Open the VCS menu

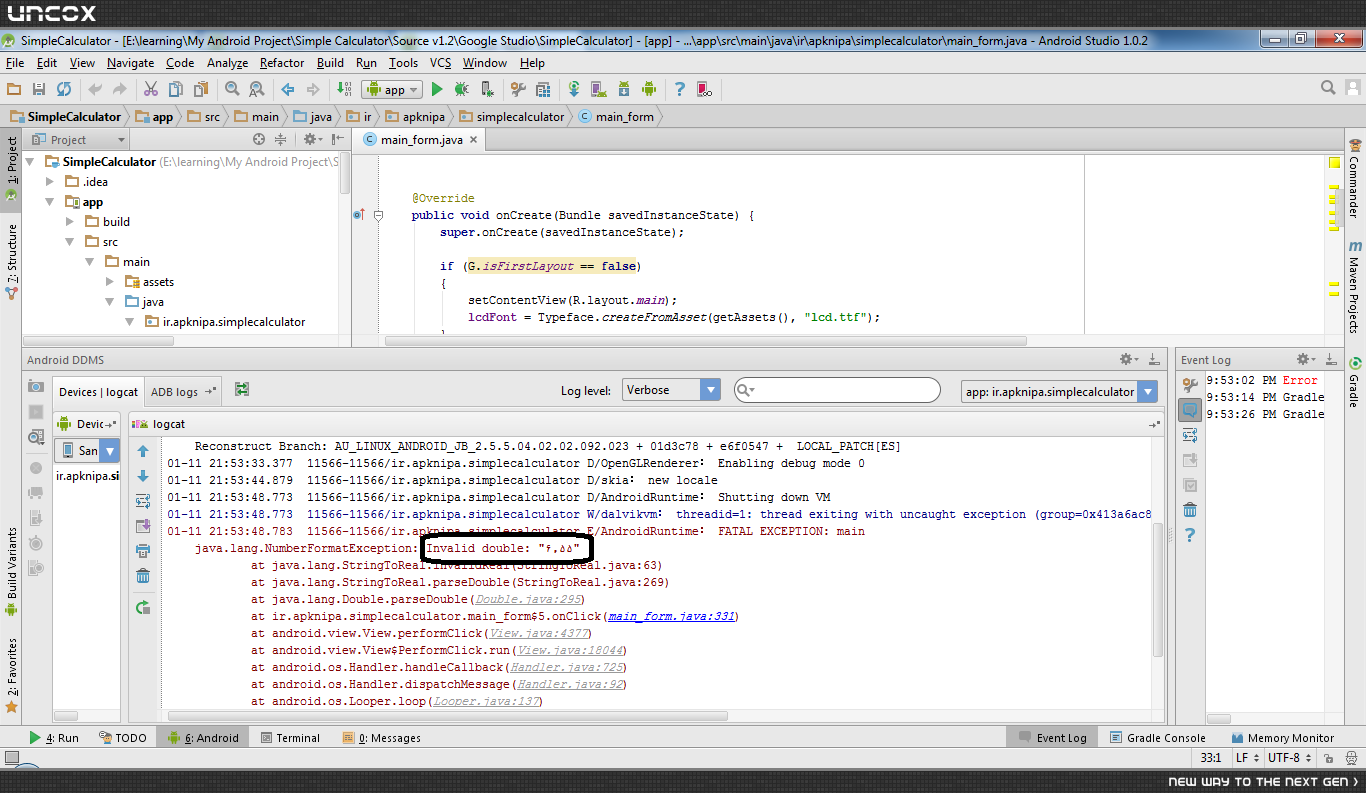(440, 62)
